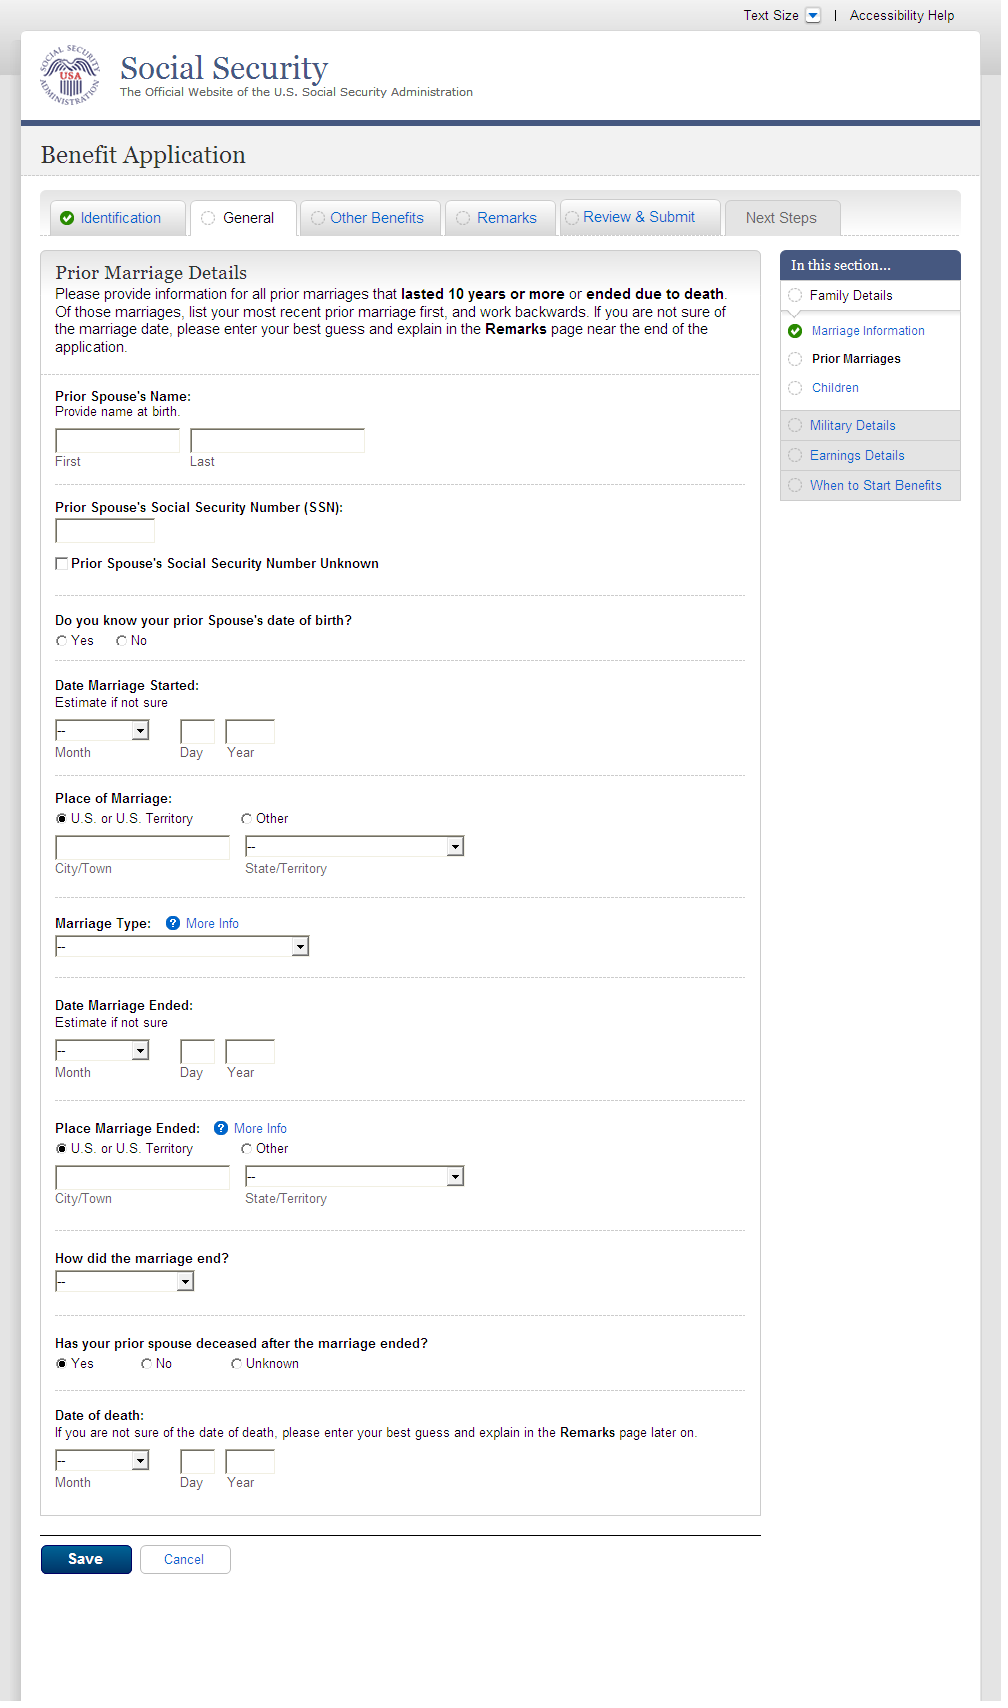Screen dimensions: 1008x1708
Task: Click the Marriage Type help question icon
Action: tap(173, 924)
